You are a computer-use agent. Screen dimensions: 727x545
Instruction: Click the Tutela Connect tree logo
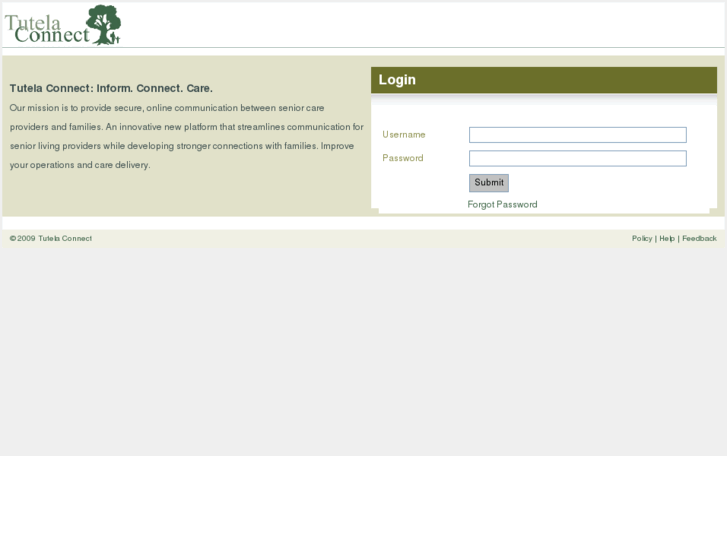point(63,25)
